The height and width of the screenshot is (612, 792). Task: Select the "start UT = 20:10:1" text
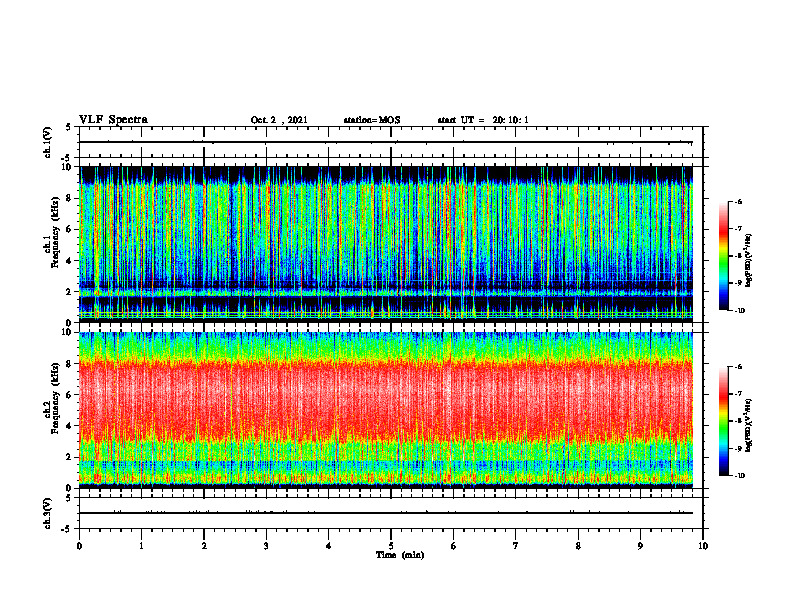[x=483, y=120]
